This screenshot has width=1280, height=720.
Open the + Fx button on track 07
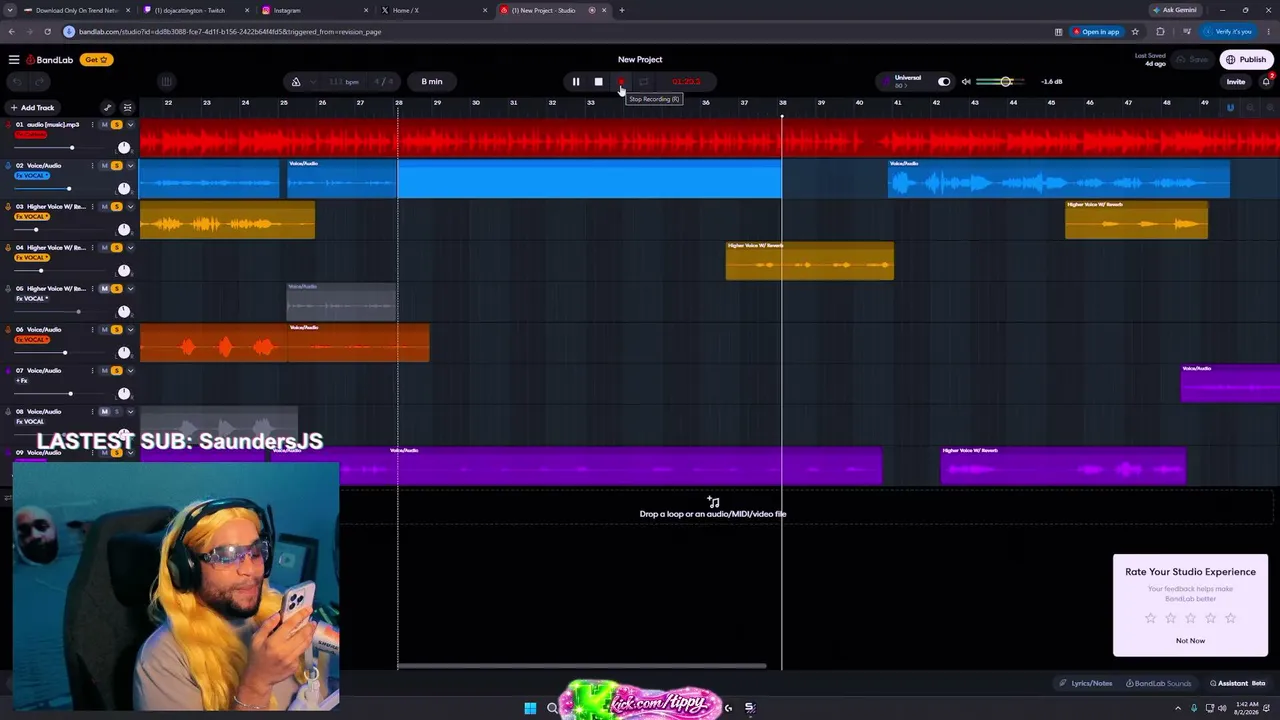click(21, 381)
